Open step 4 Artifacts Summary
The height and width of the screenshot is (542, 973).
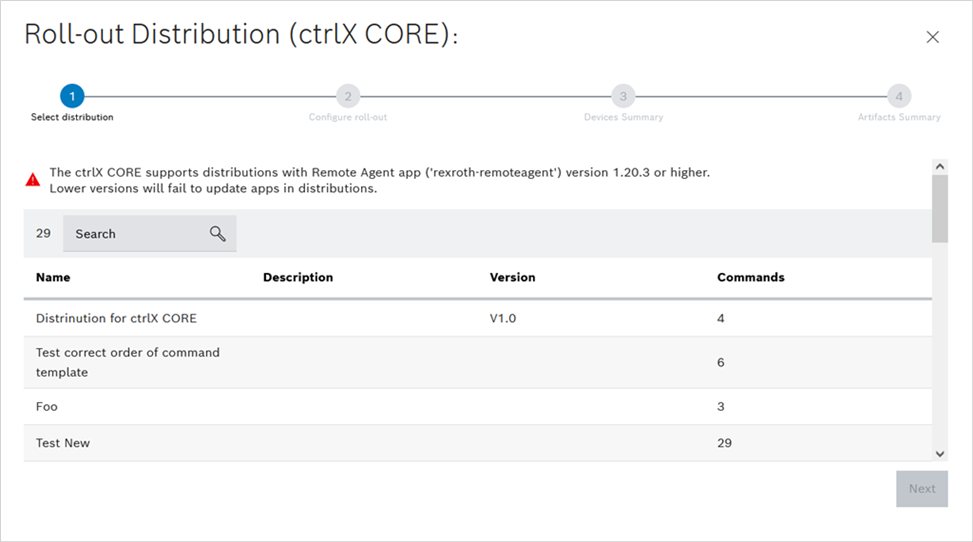(x=898, y=96)
